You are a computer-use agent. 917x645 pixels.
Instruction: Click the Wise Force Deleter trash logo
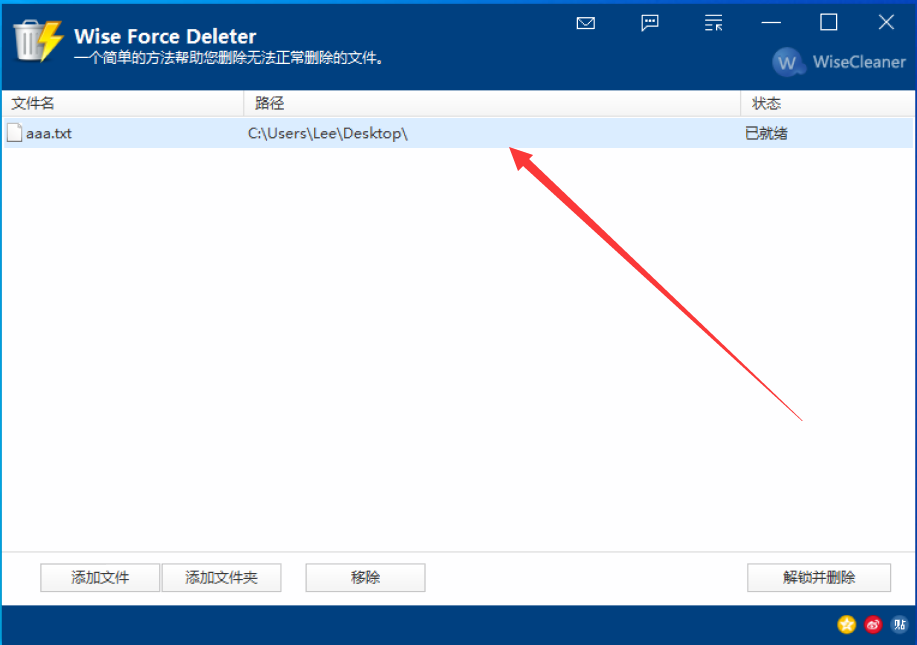[x=38, y=40]
